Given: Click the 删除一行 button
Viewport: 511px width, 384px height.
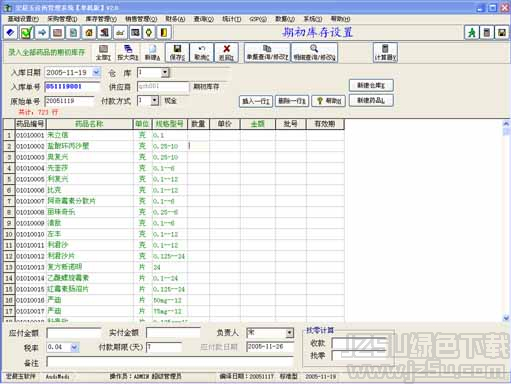Looking at the screenshot, I should coord(292,101).
